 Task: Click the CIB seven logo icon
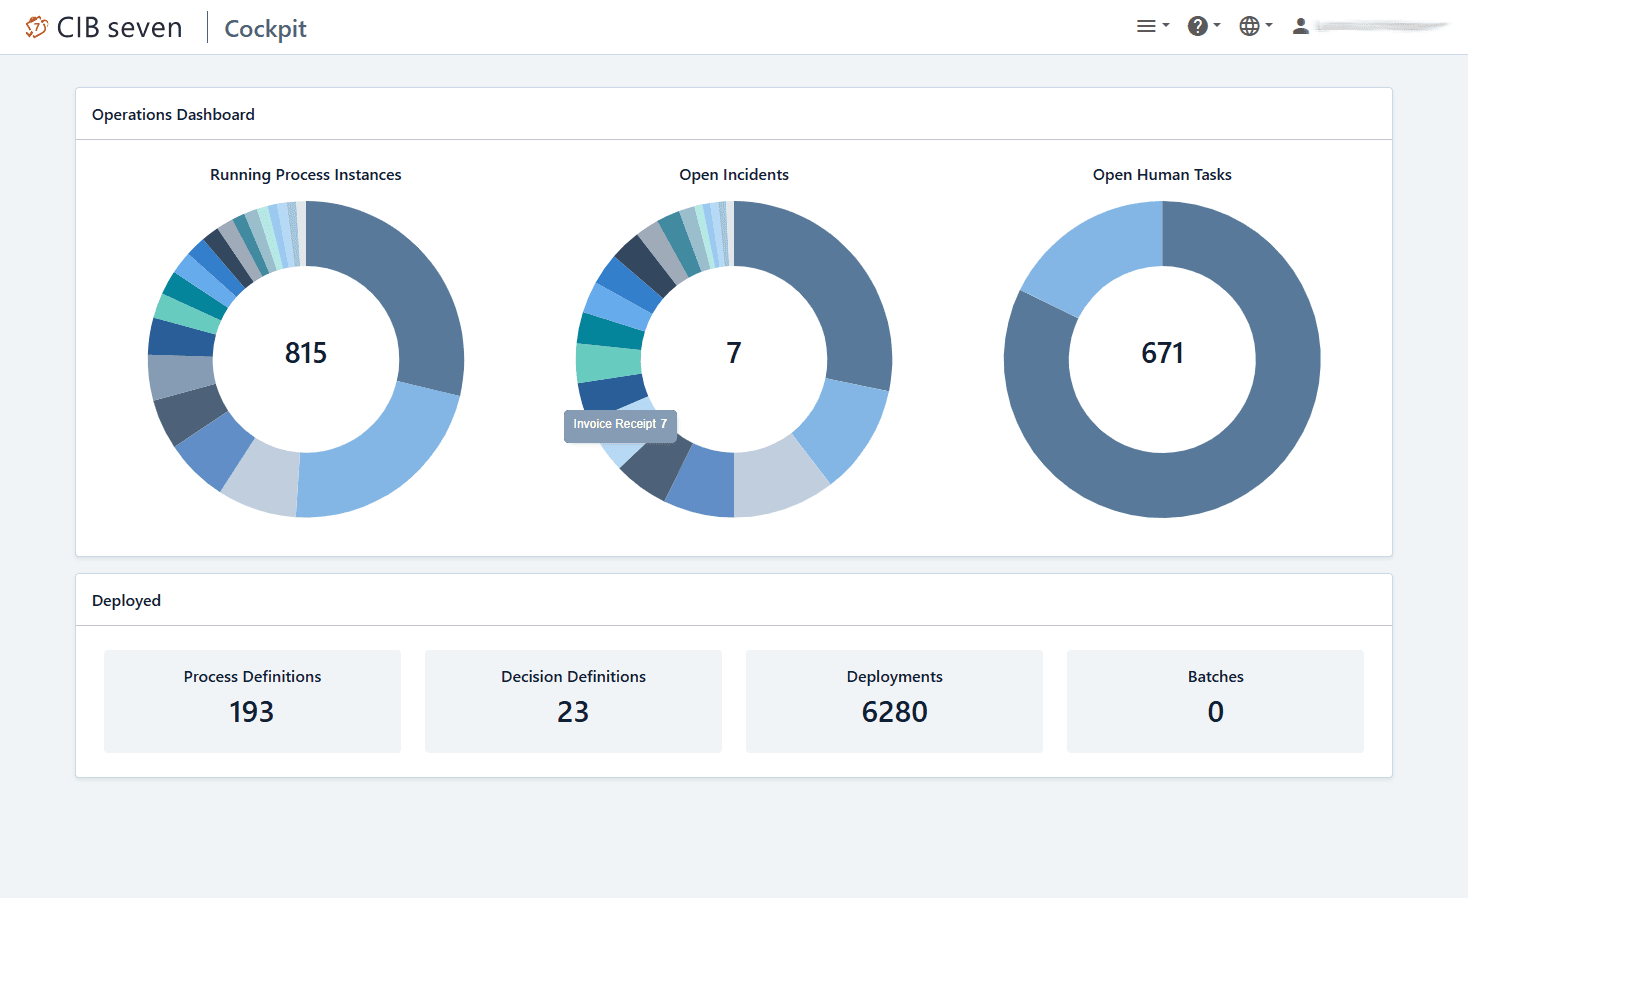37,28
